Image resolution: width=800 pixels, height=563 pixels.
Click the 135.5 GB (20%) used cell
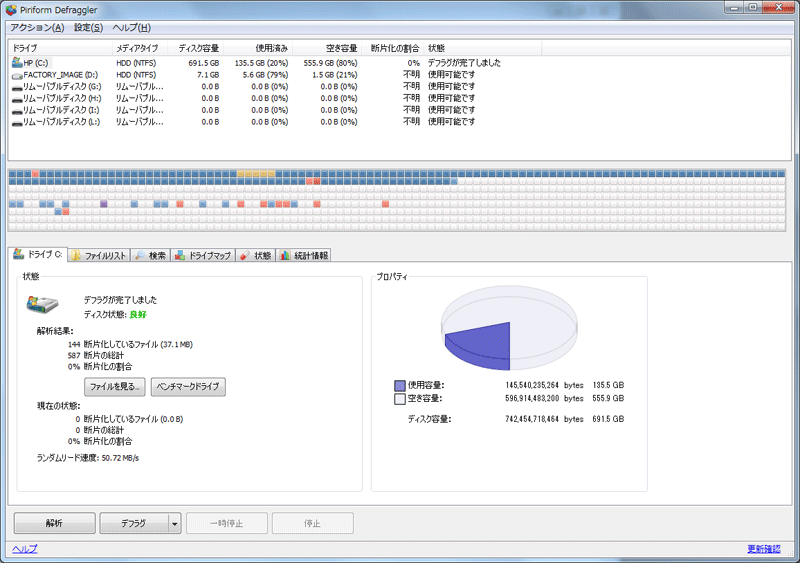tap(261, 63)
